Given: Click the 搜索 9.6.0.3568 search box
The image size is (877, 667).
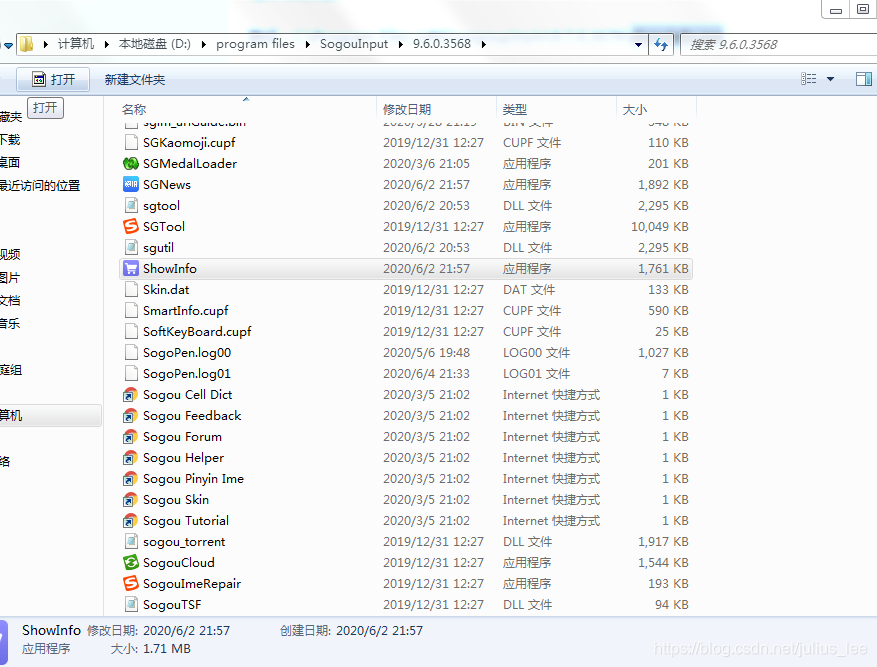Looking at the screenshot, I should click(x=779, y=44).
